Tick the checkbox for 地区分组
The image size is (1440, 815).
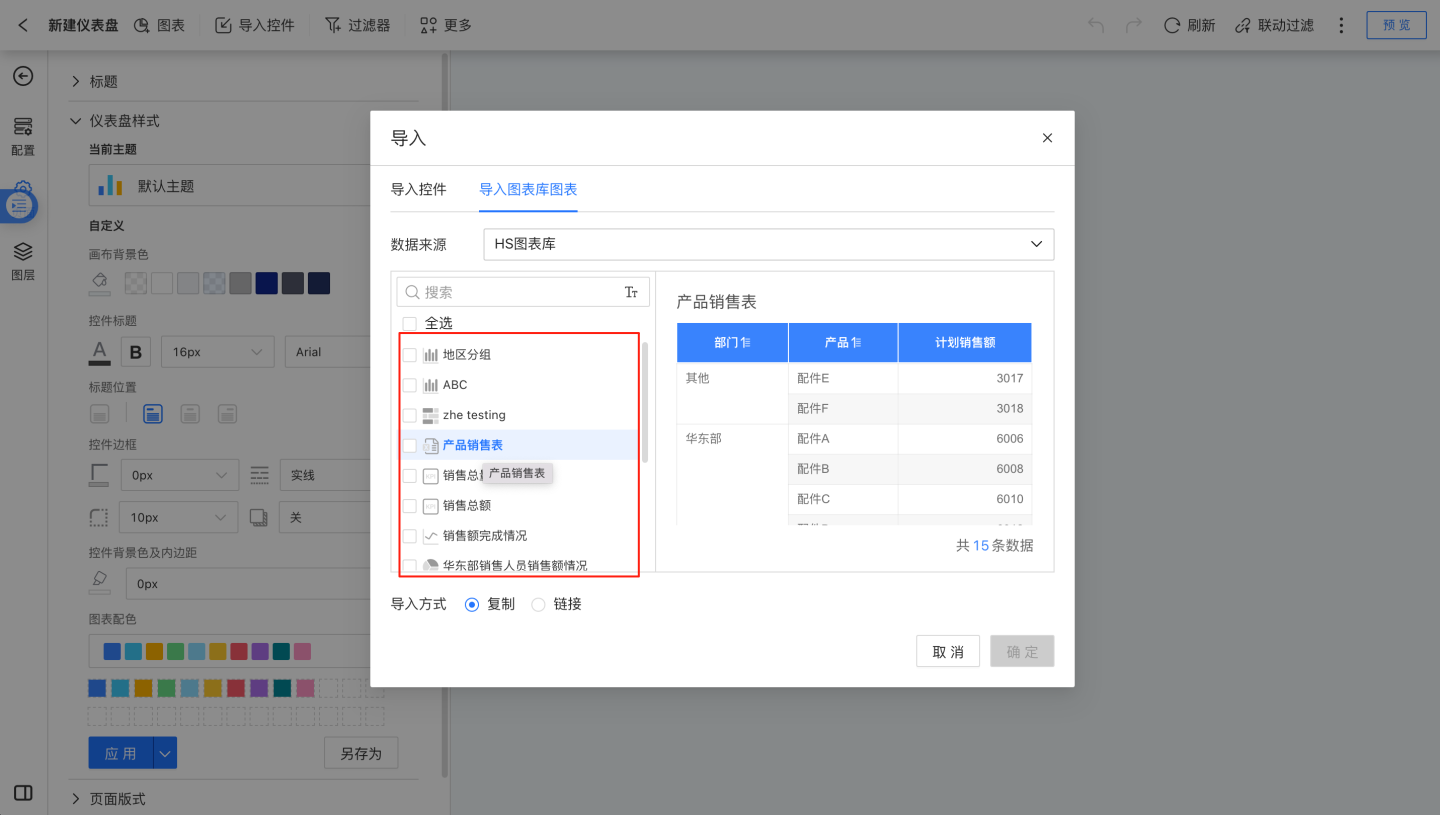[410, 355]
